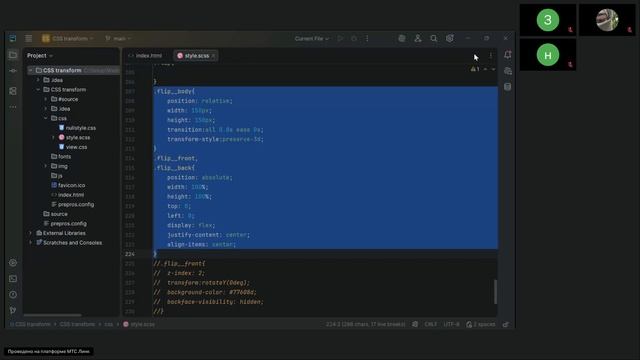Screen dimensions: 640x360
Task: Expand Scratches and Consoles node
Action: tap(31, 242)
